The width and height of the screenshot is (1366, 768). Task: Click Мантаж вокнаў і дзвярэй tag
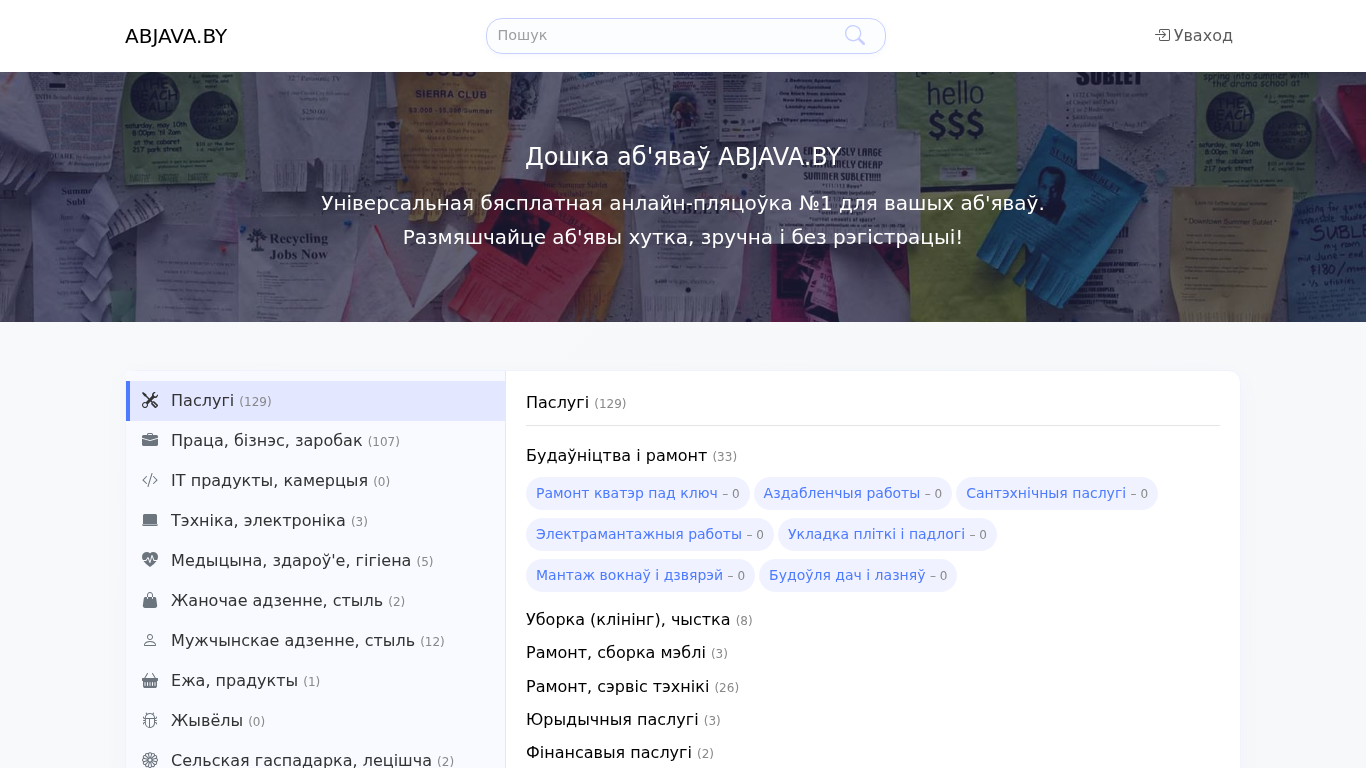click(x=640, y=575)
